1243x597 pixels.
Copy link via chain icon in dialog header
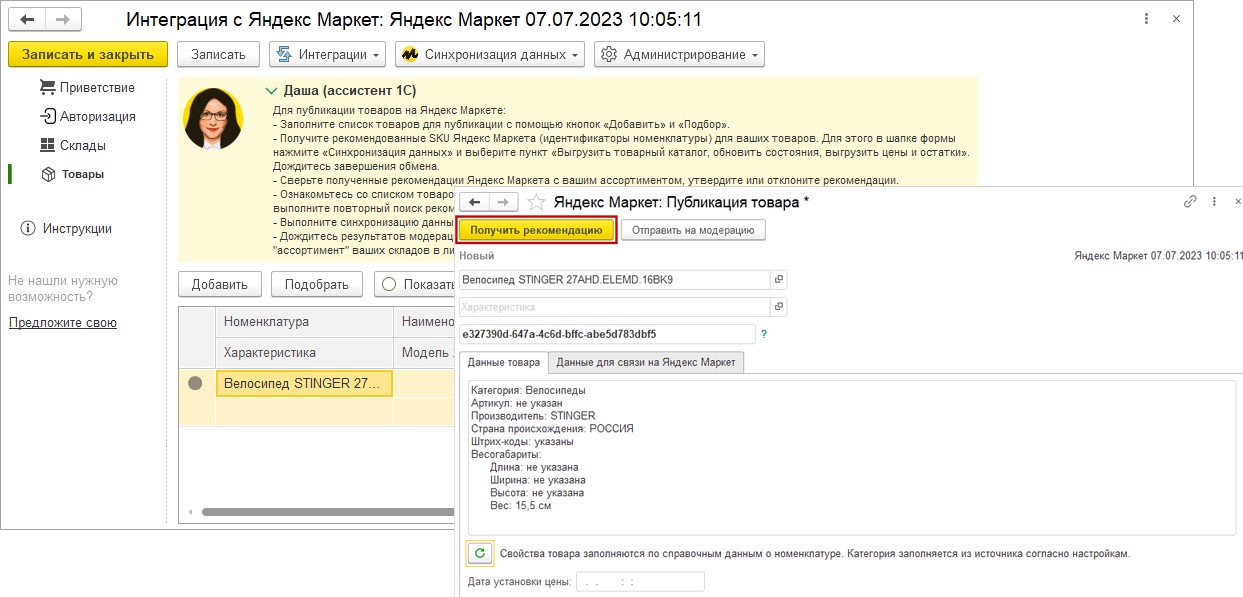[1190, 201]
